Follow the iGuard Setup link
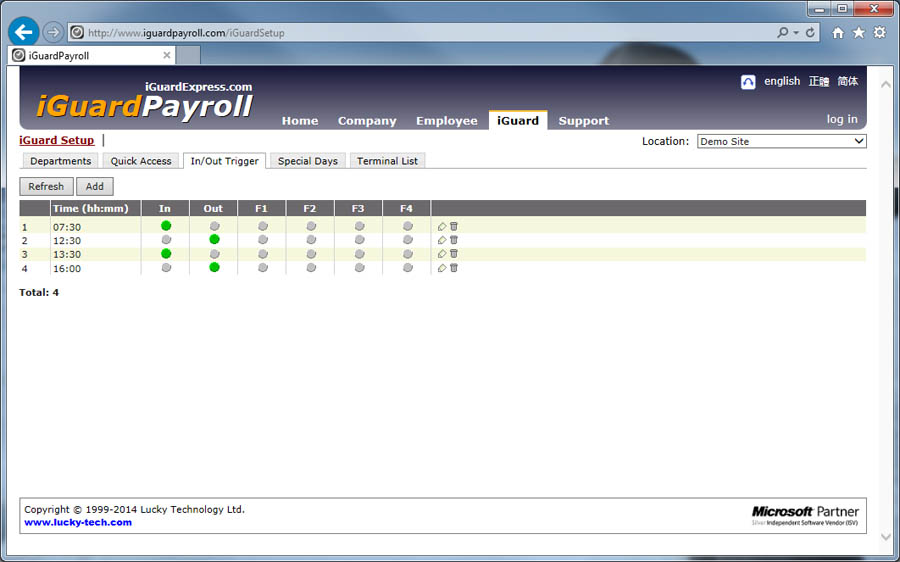The image size is (900, 562). click(56, 140)
